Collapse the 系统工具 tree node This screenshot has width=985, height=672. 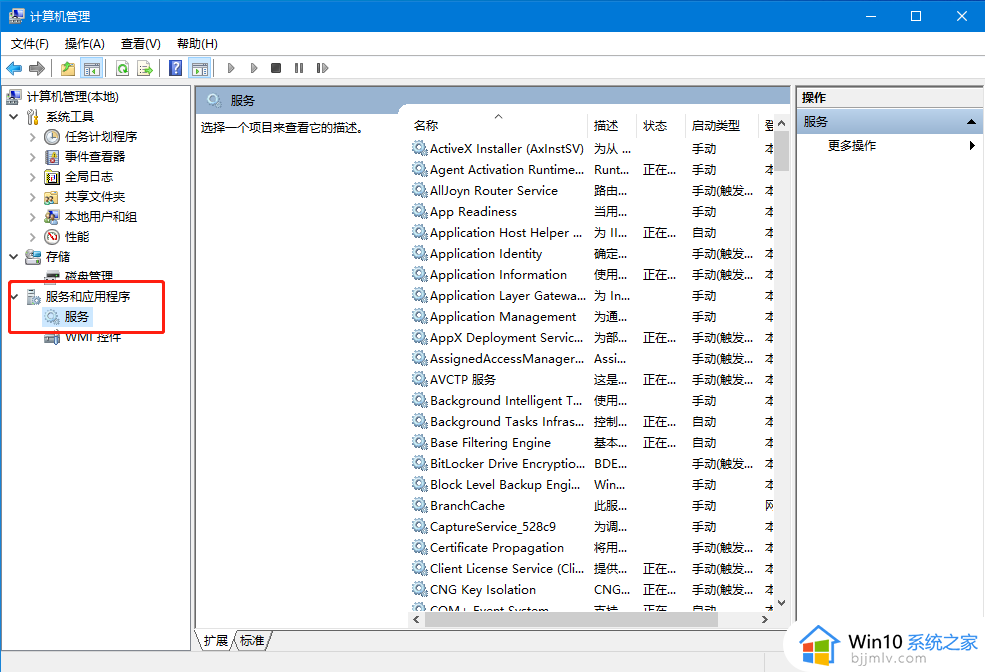pos(14,116)
